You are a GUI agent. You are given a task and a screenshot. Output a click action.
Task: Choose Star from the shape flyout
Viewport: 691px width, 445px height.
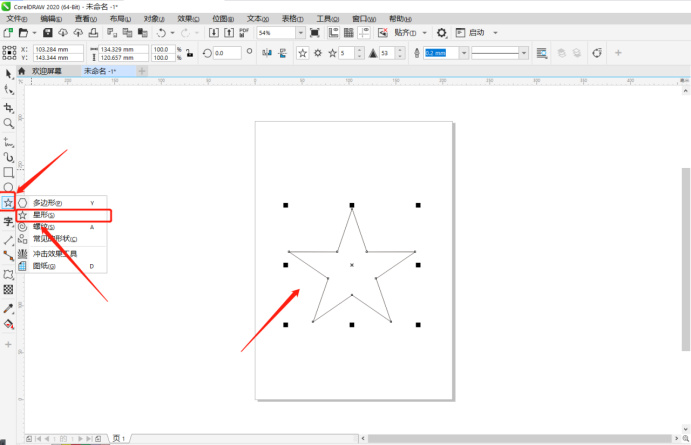(64, 215)
